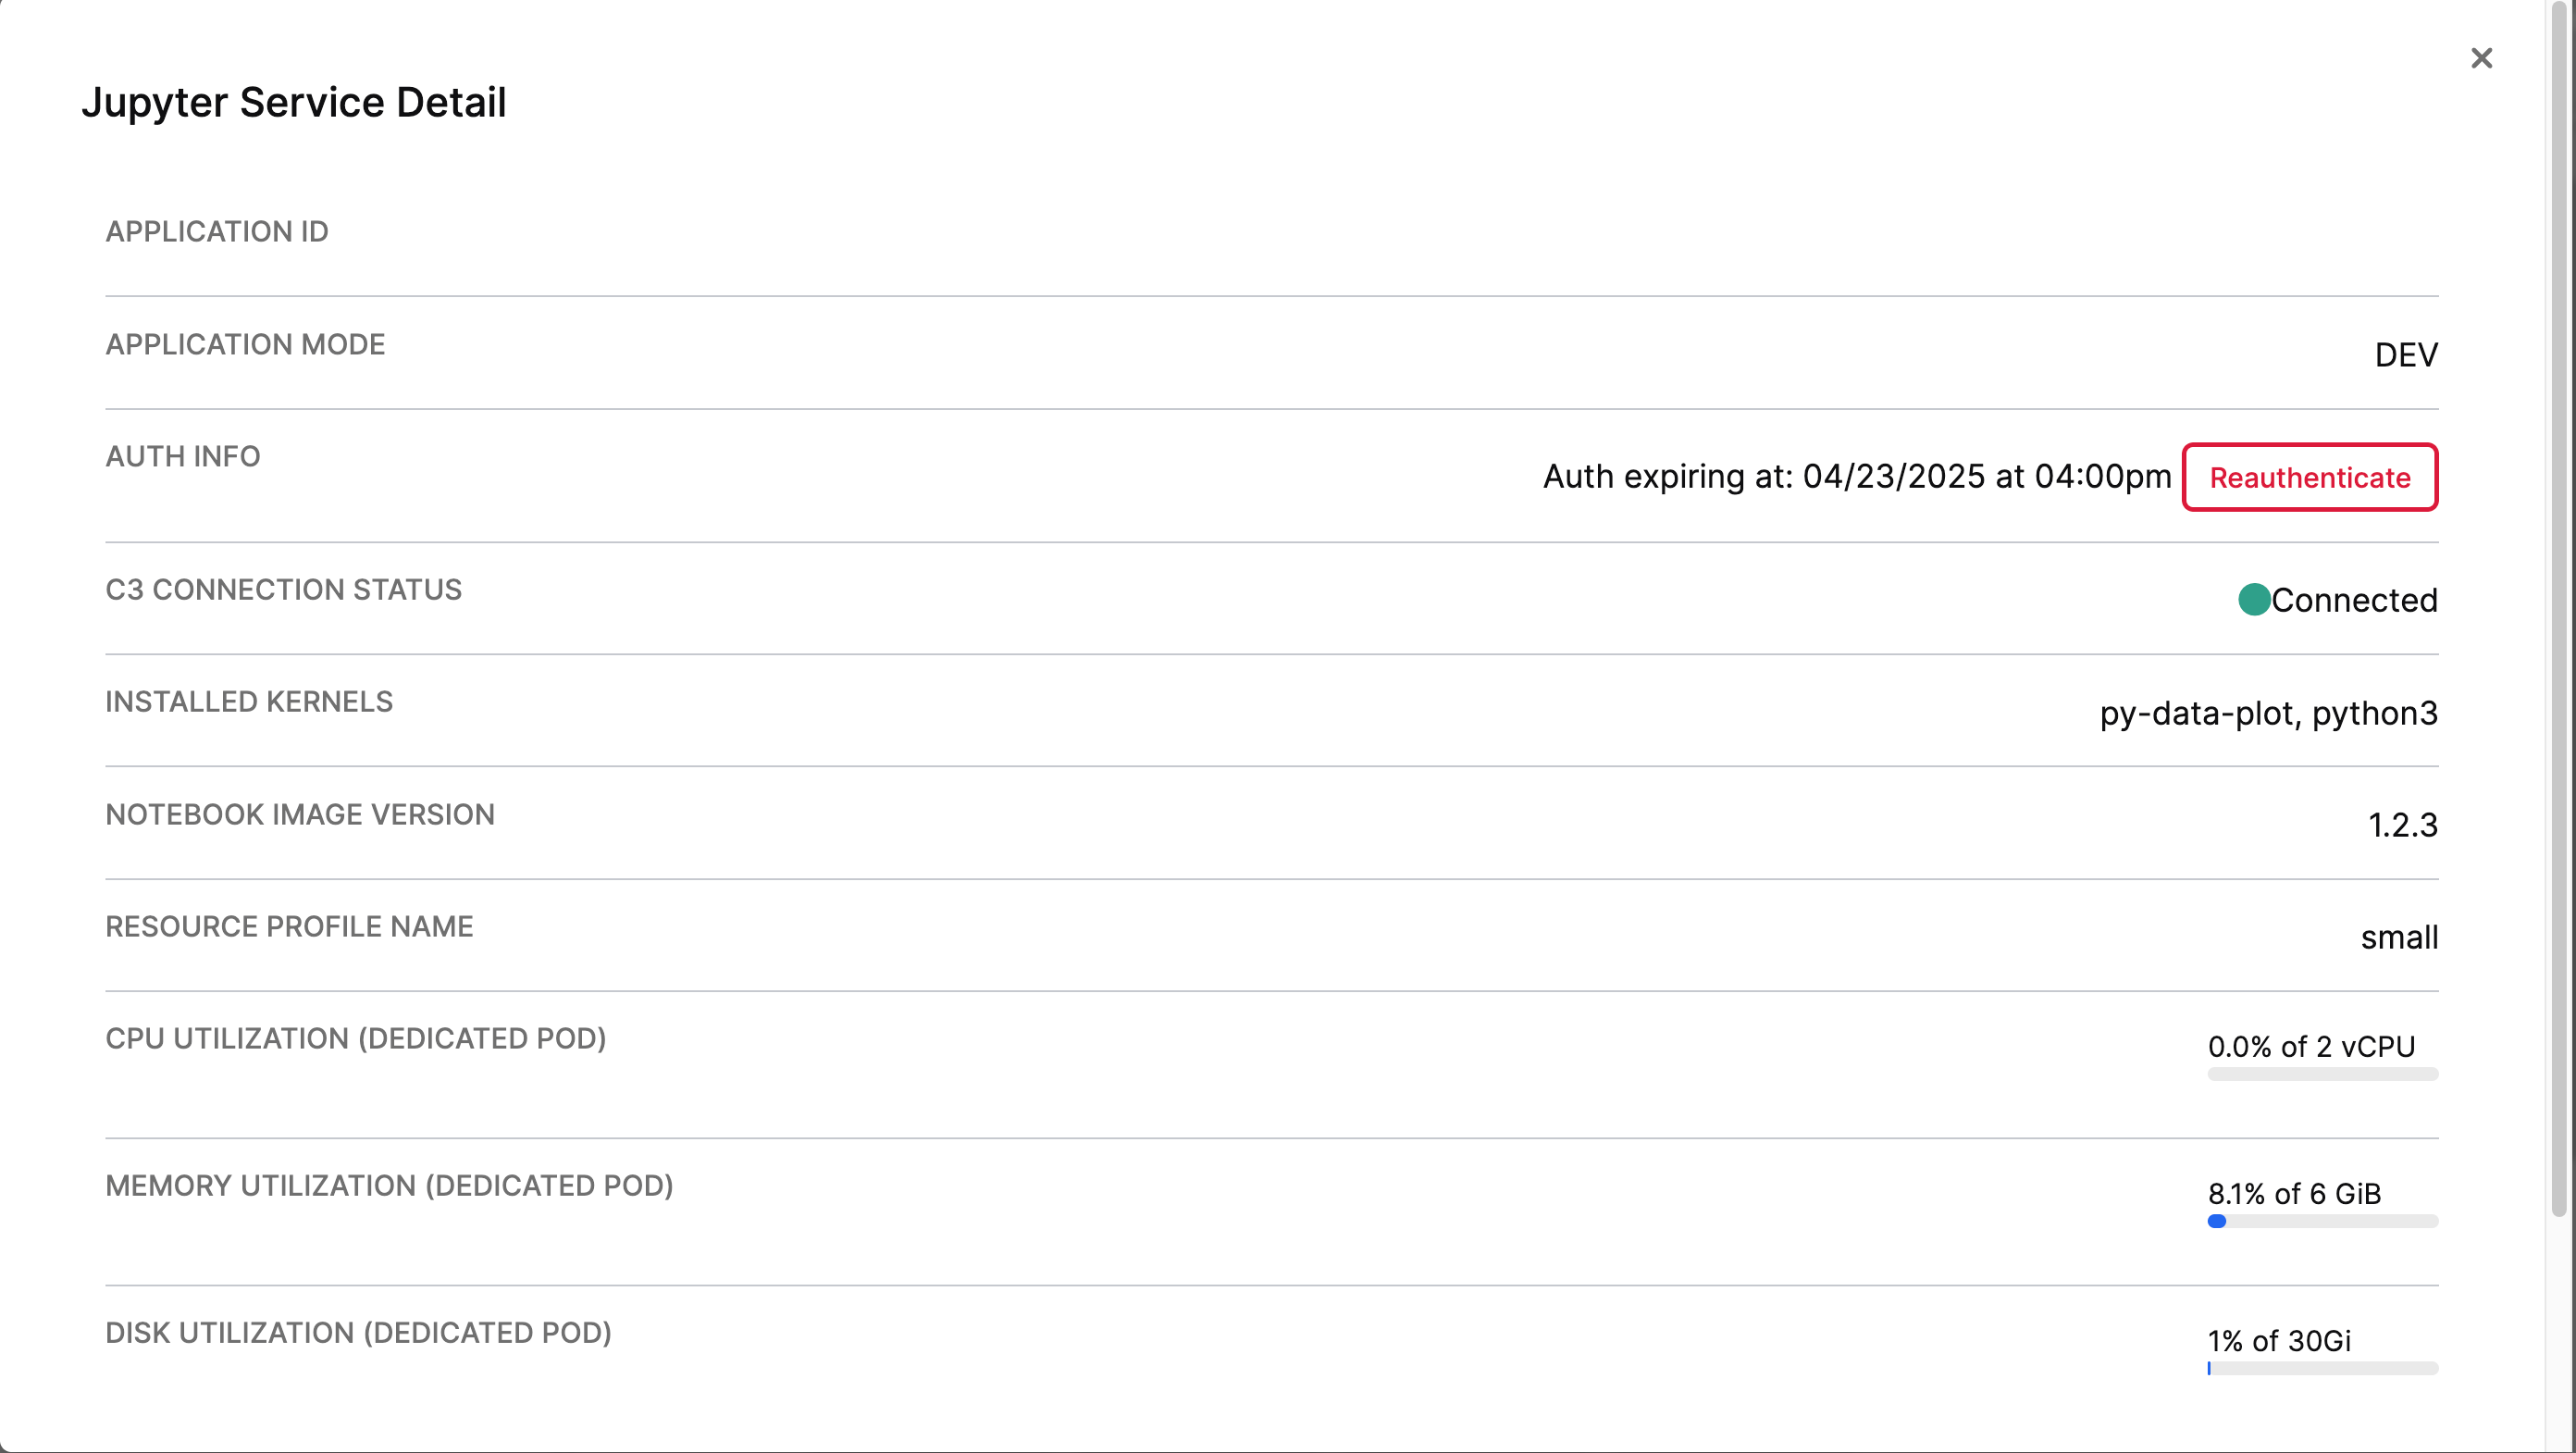Click the notebook image version 1.2.3
This screenshot has width=2576, height=1453.
pyautogui.click(x=2403, y=825)
